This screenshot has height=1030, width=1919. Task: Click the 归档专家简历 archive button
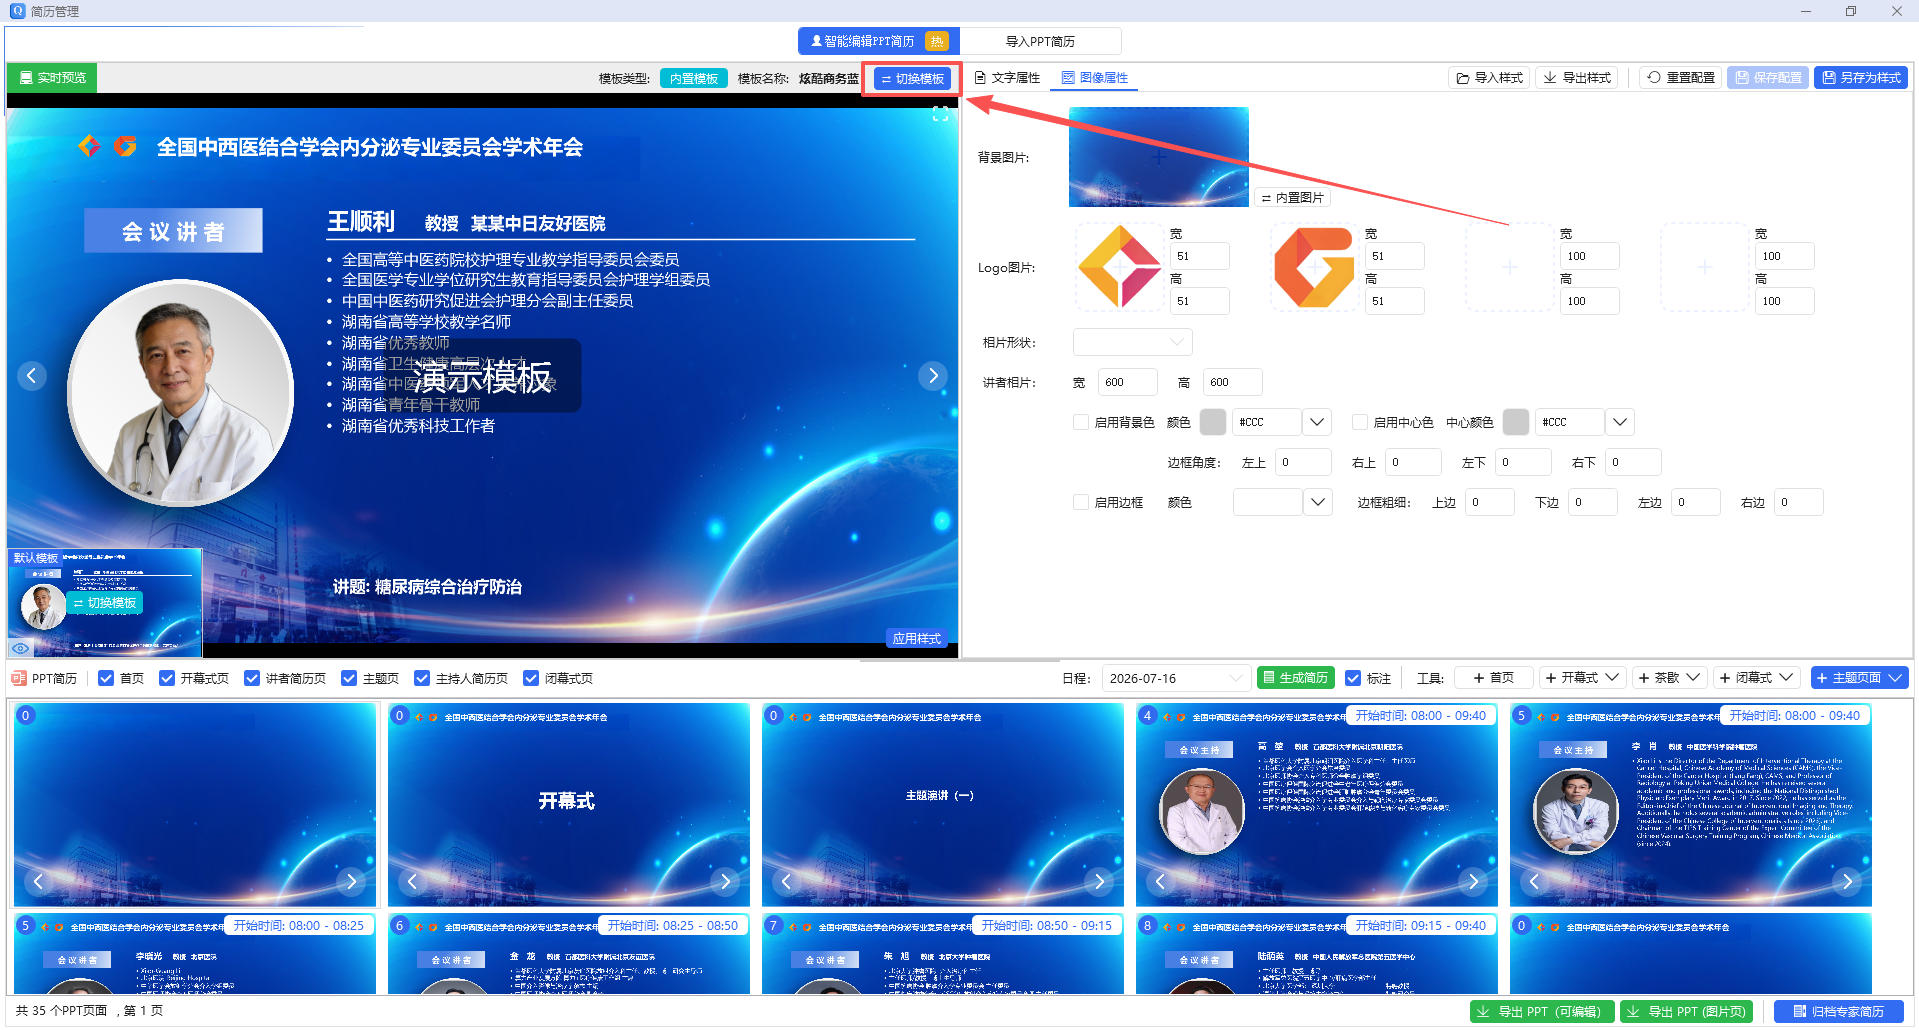[1838, 1012]
